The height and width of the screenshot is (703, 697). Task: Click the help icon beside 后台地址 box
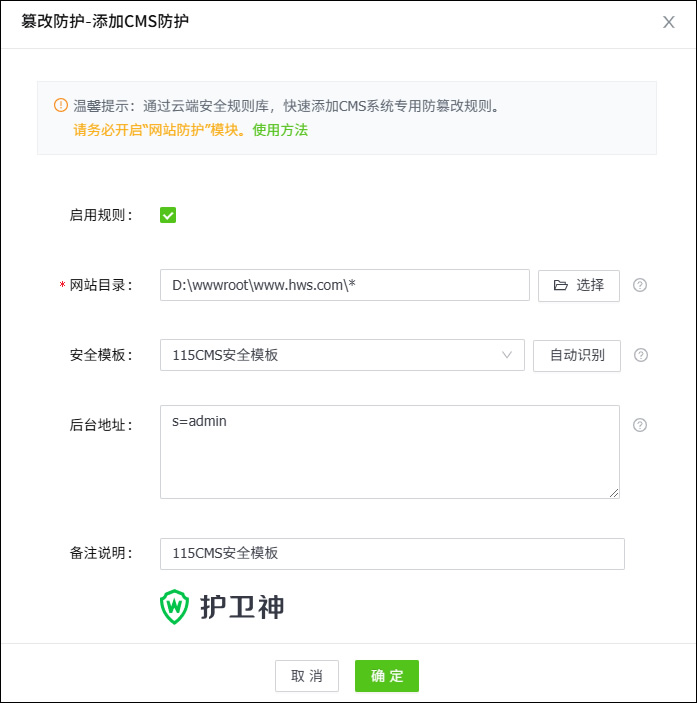(x=640, y=424)
